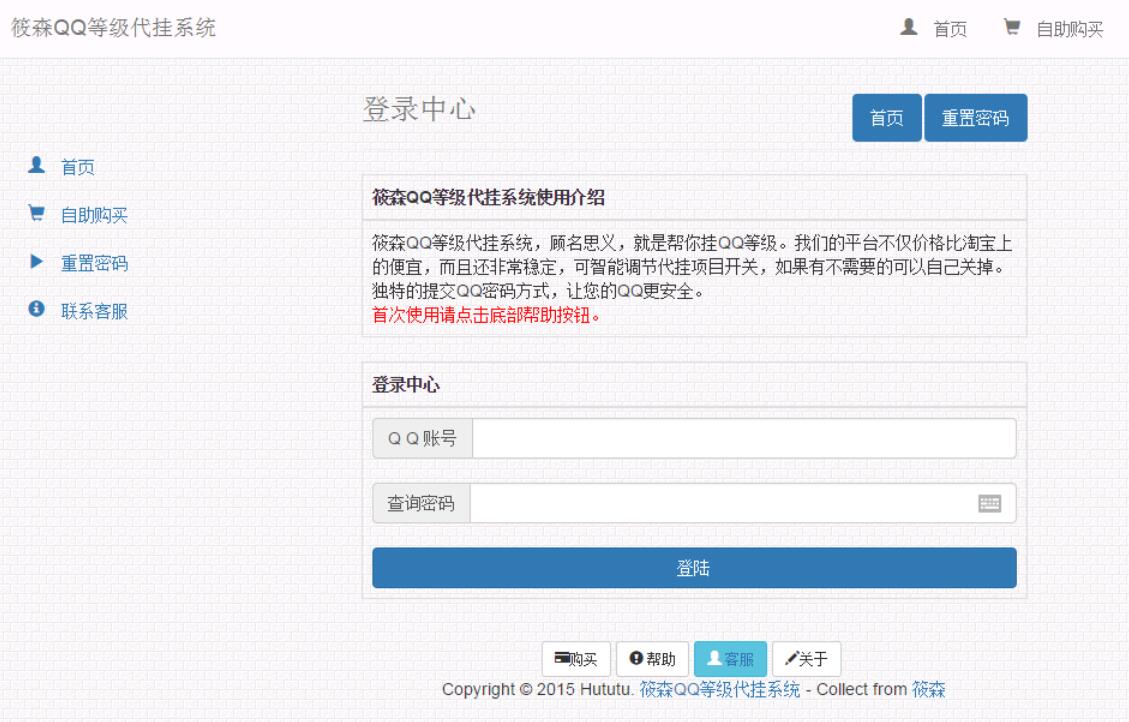
Task: Focus the QQ账号 input field
Action: point(745,438)
